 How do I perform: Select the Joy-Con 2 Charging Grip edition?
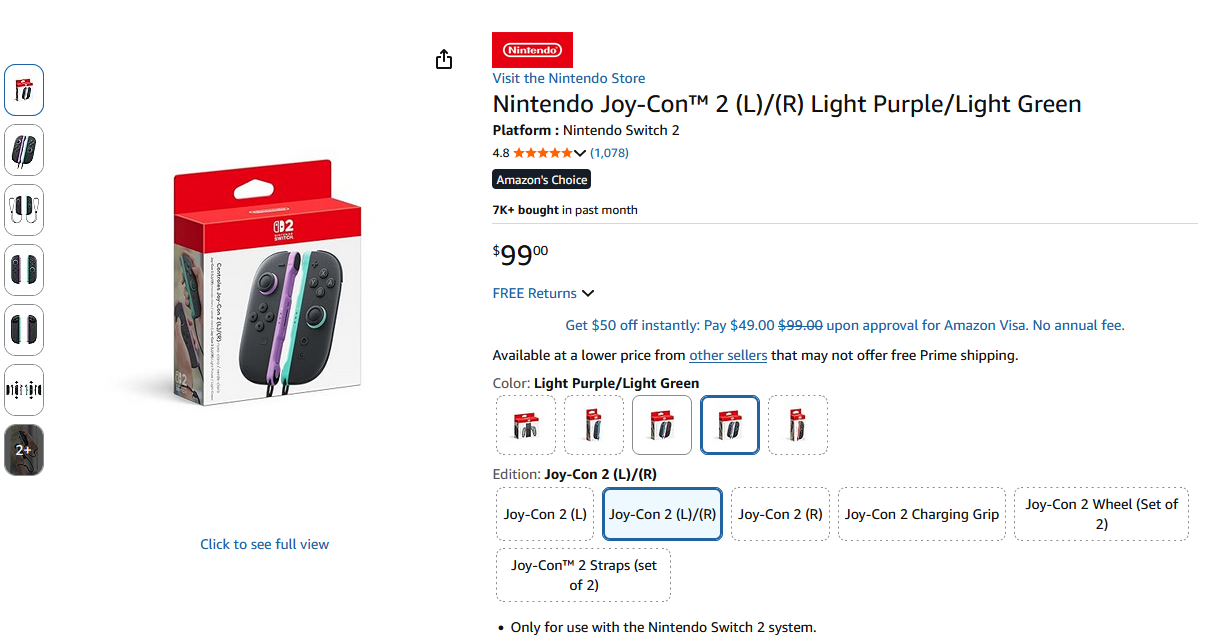click(x=921, y=514)
